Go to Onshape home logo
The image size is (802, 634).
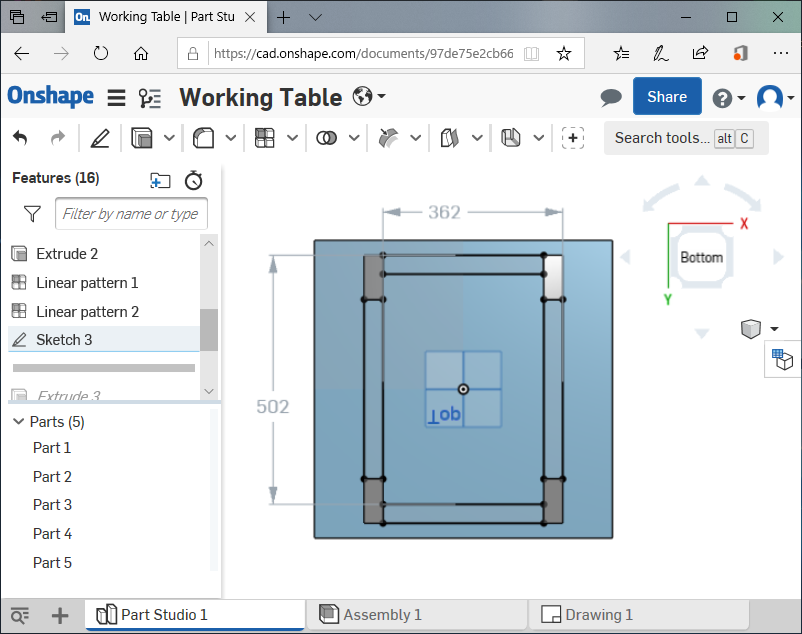point(51,96)
